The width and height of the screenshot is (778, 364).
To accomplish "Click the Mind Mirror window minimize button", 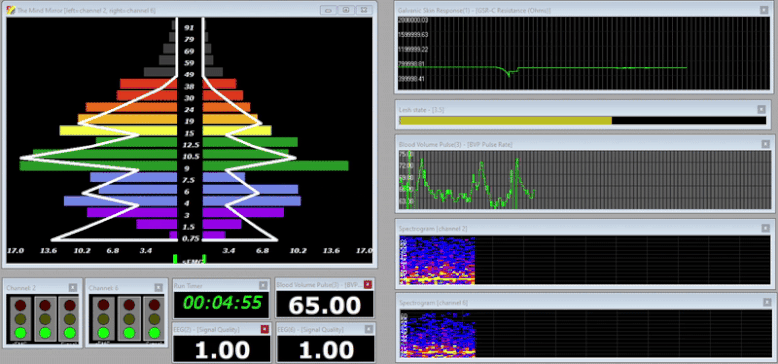I will point(328,10).
